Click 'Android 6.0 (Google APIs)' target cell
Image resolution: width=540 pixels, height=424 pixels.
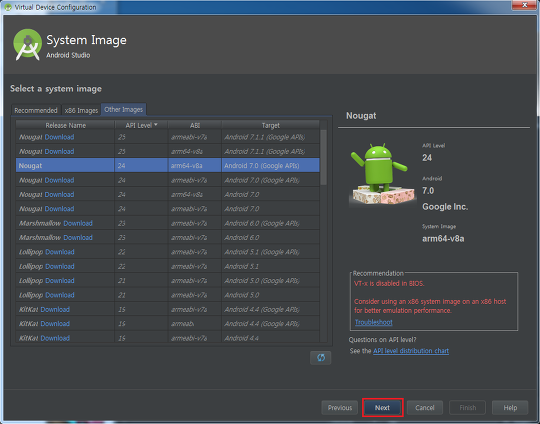270,223
